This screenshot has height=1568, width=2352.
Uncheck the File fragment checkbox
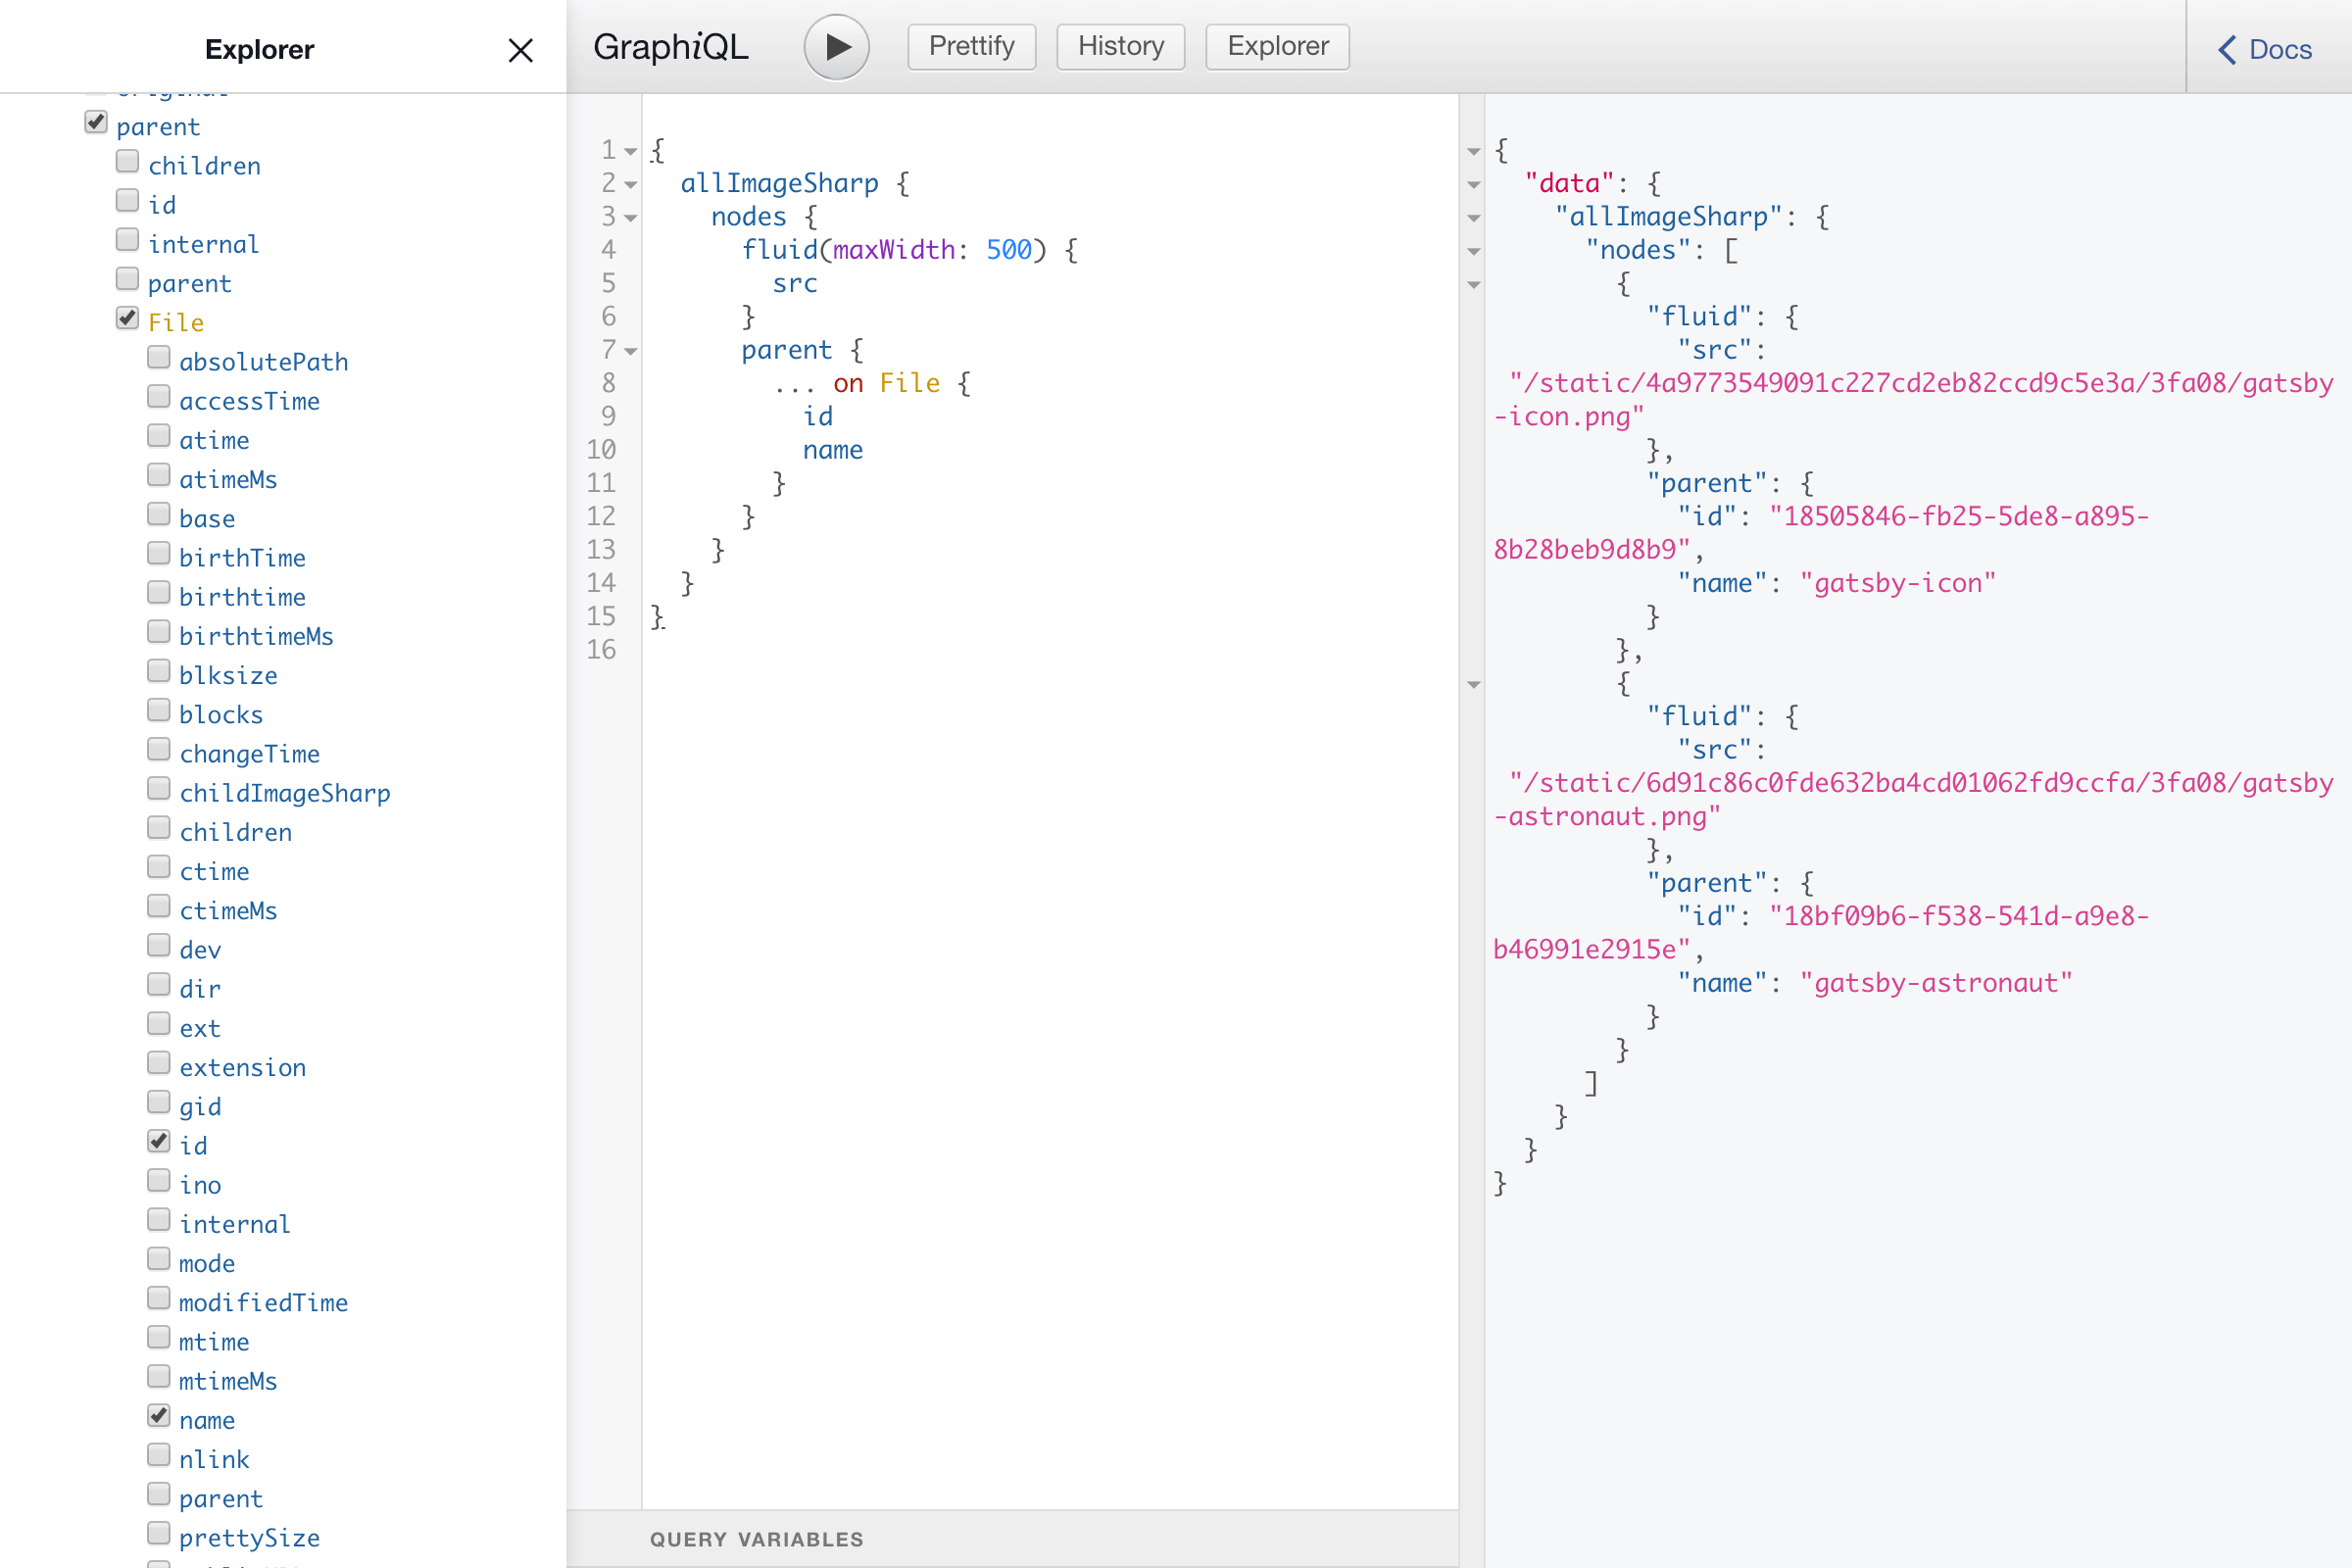[x=127, y=319]
